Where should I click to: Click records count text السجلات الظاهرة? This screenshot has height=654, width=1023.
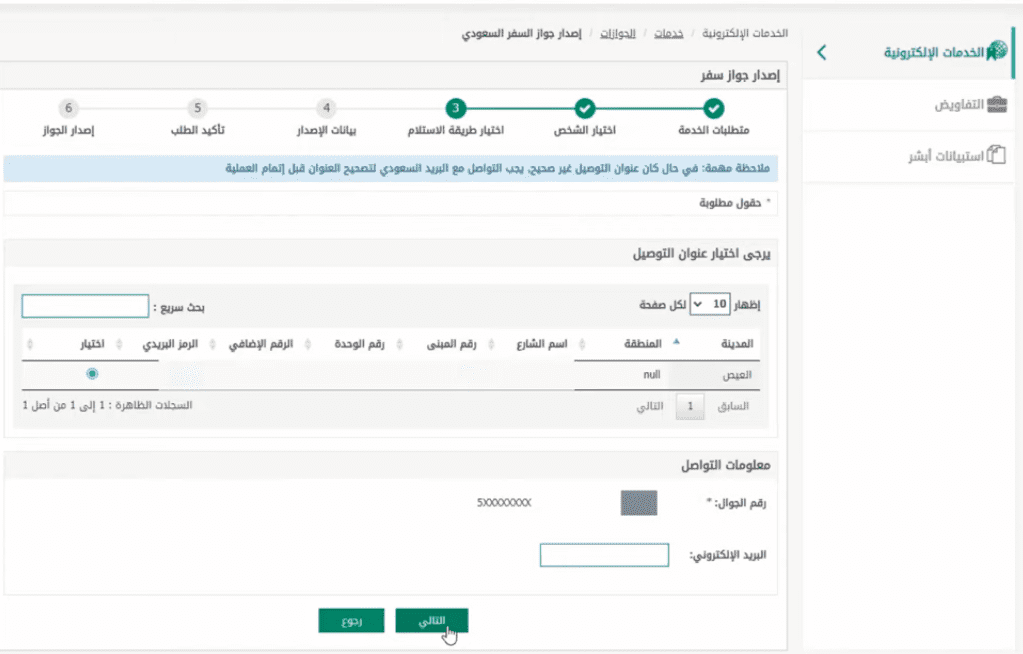(108, 405)
